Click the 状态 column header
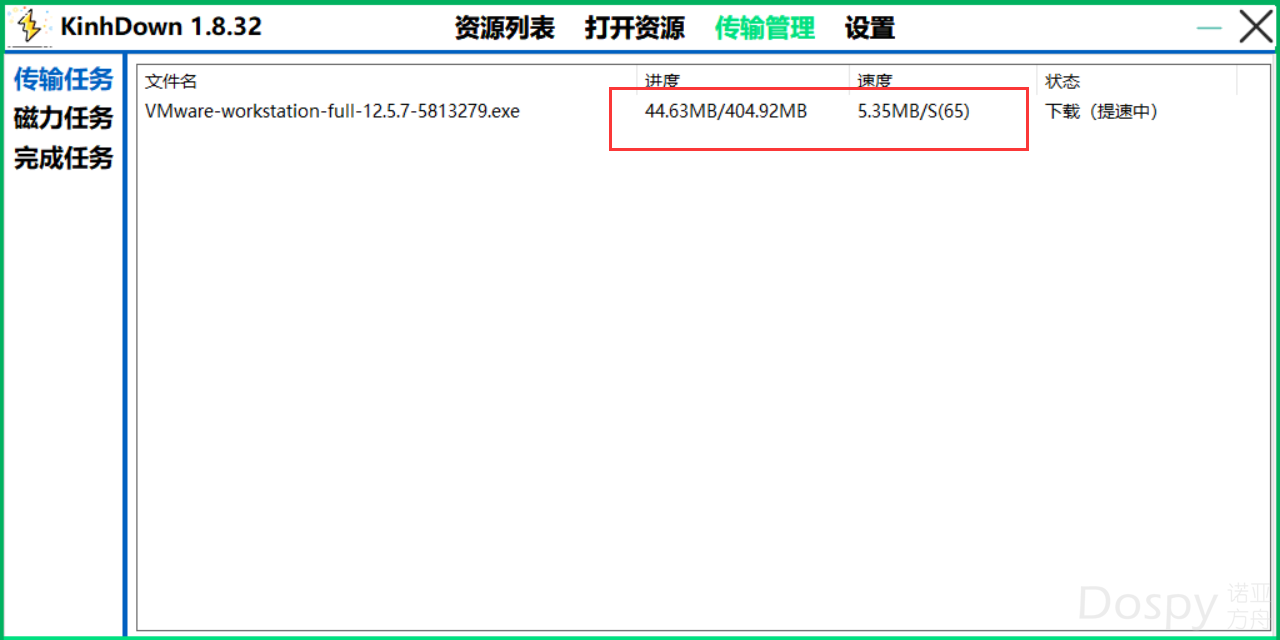The image size is (1280, 640). click(1138, 81)
